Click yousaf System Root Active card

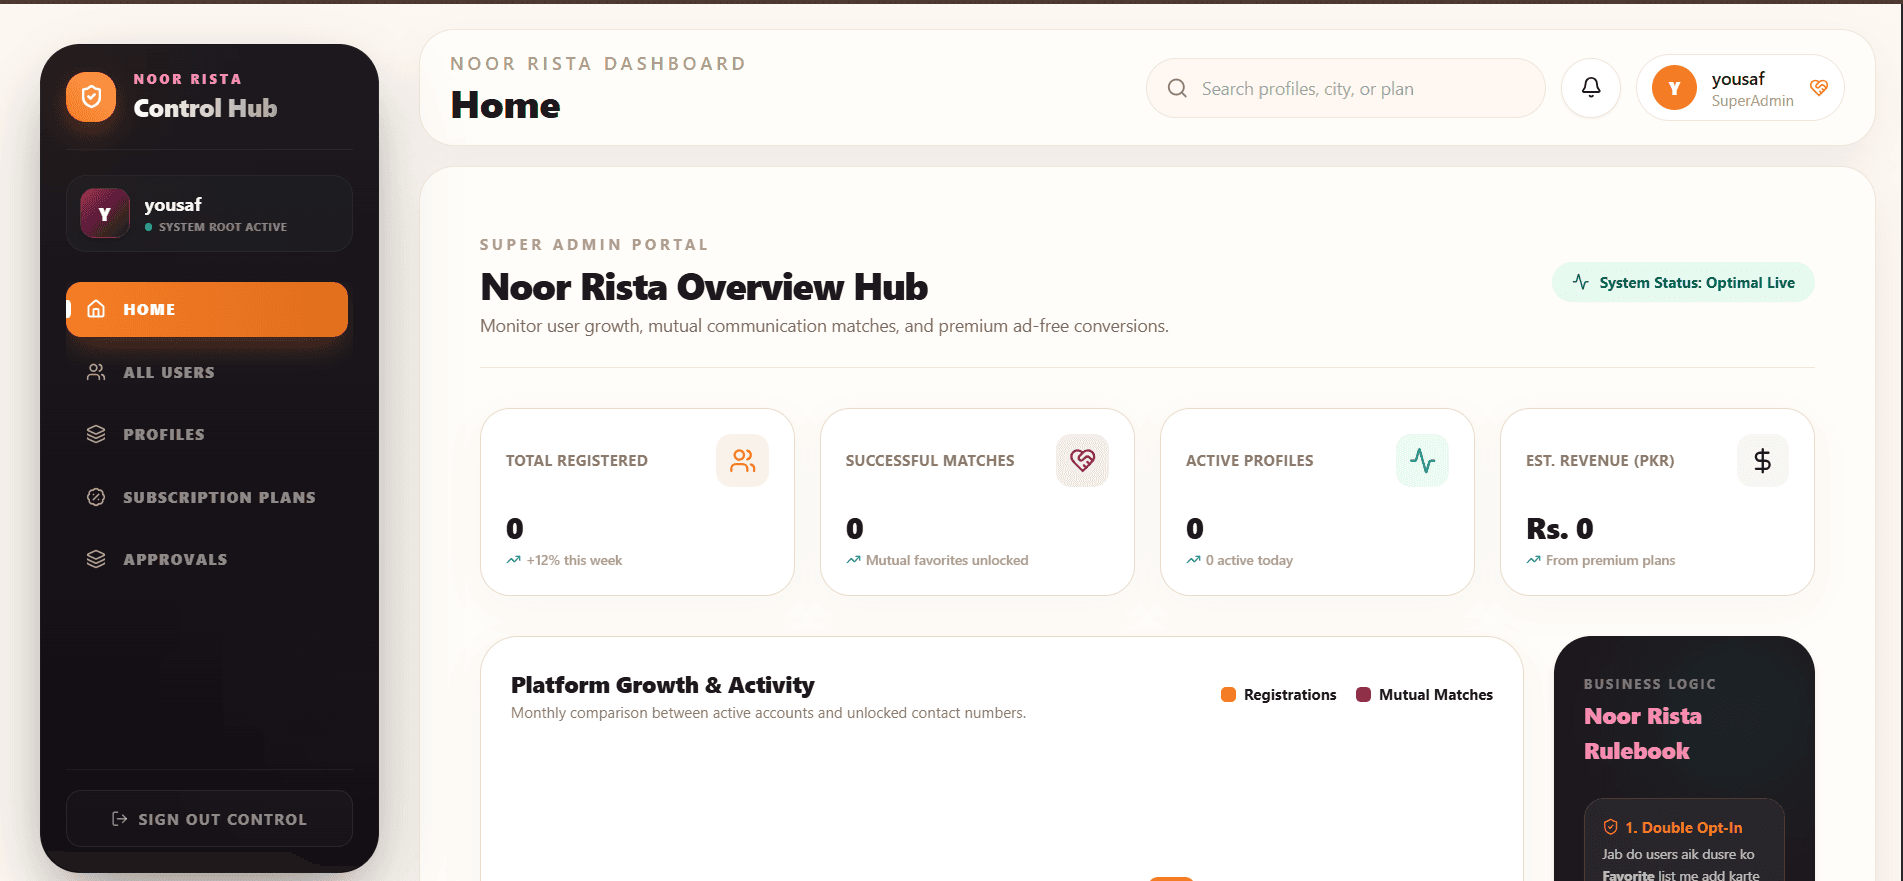pos(209,213)
